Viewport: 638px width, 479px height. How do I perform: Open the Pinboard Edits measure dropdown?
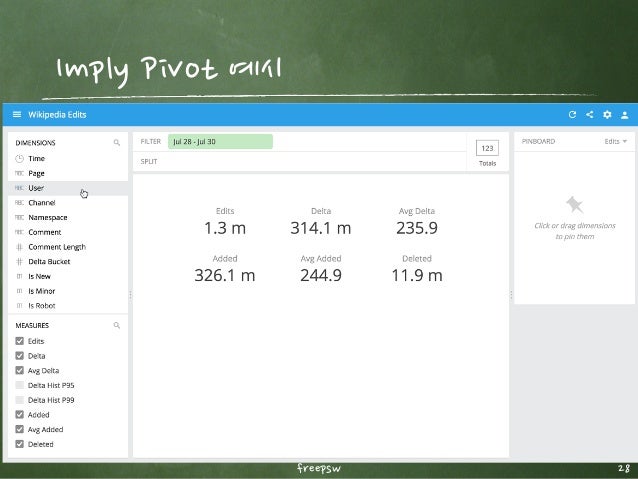615,141
